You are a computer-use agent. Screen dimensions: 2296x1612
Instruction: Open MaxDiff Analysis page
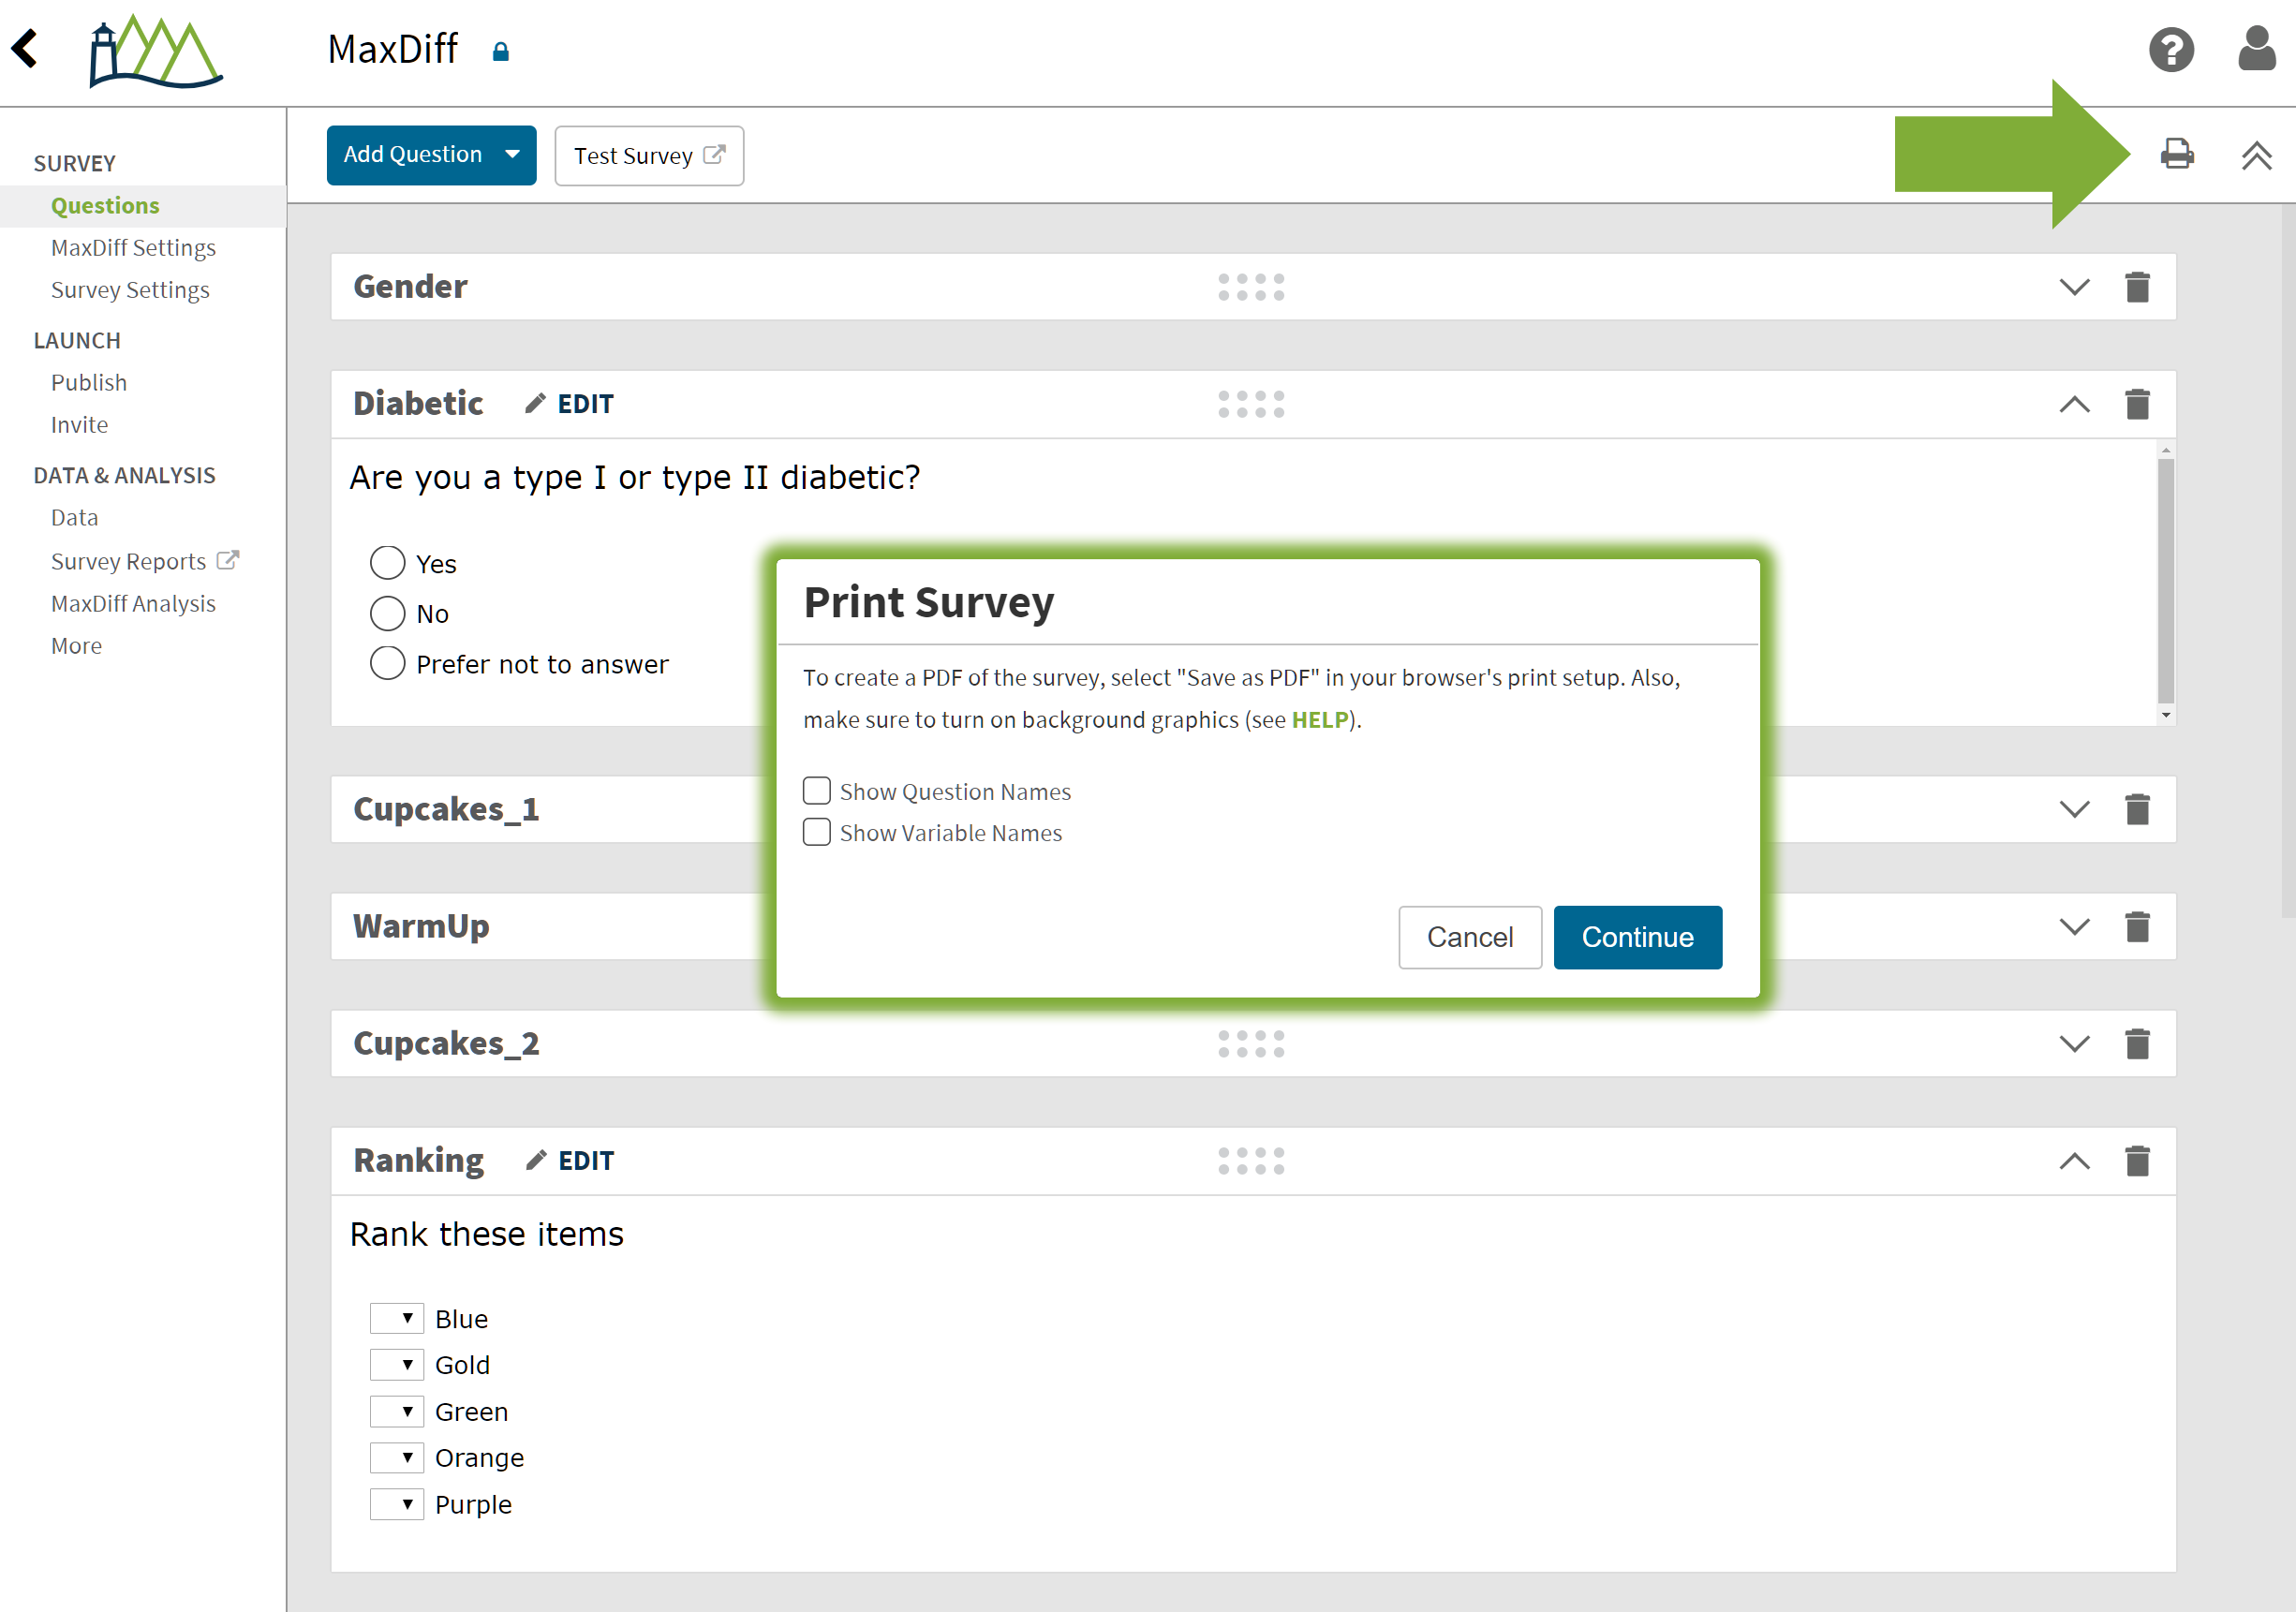133,602
